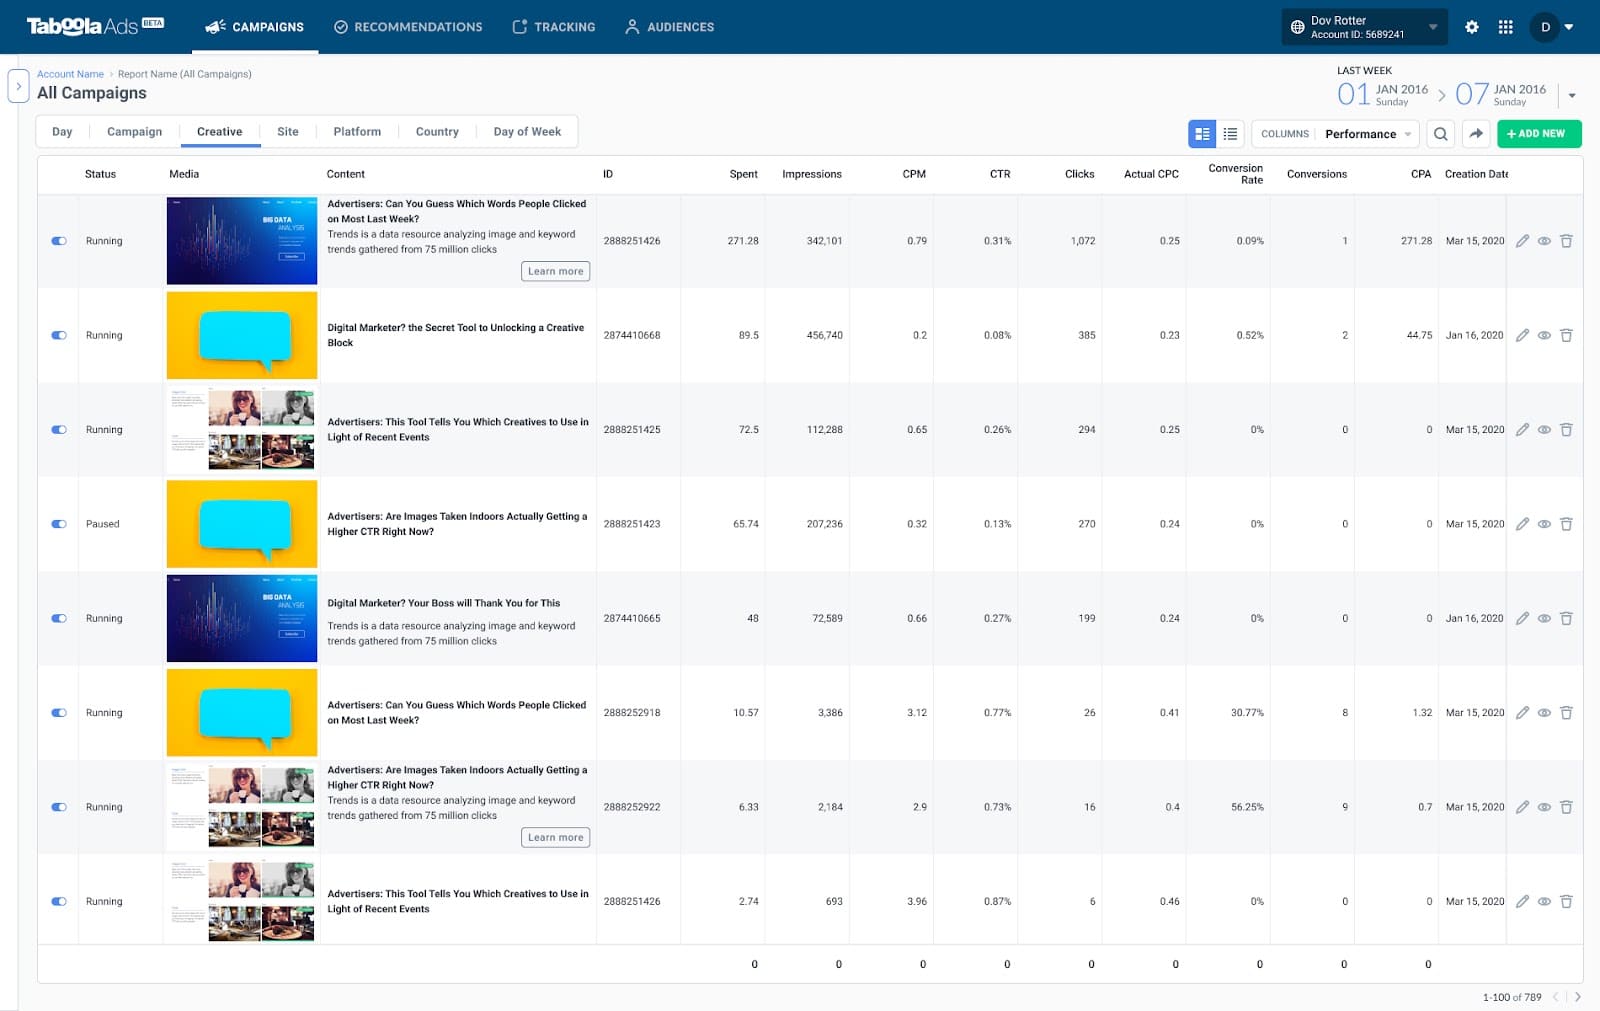
Task: Switch to the Day of Week tab
Action: point(527,132)
